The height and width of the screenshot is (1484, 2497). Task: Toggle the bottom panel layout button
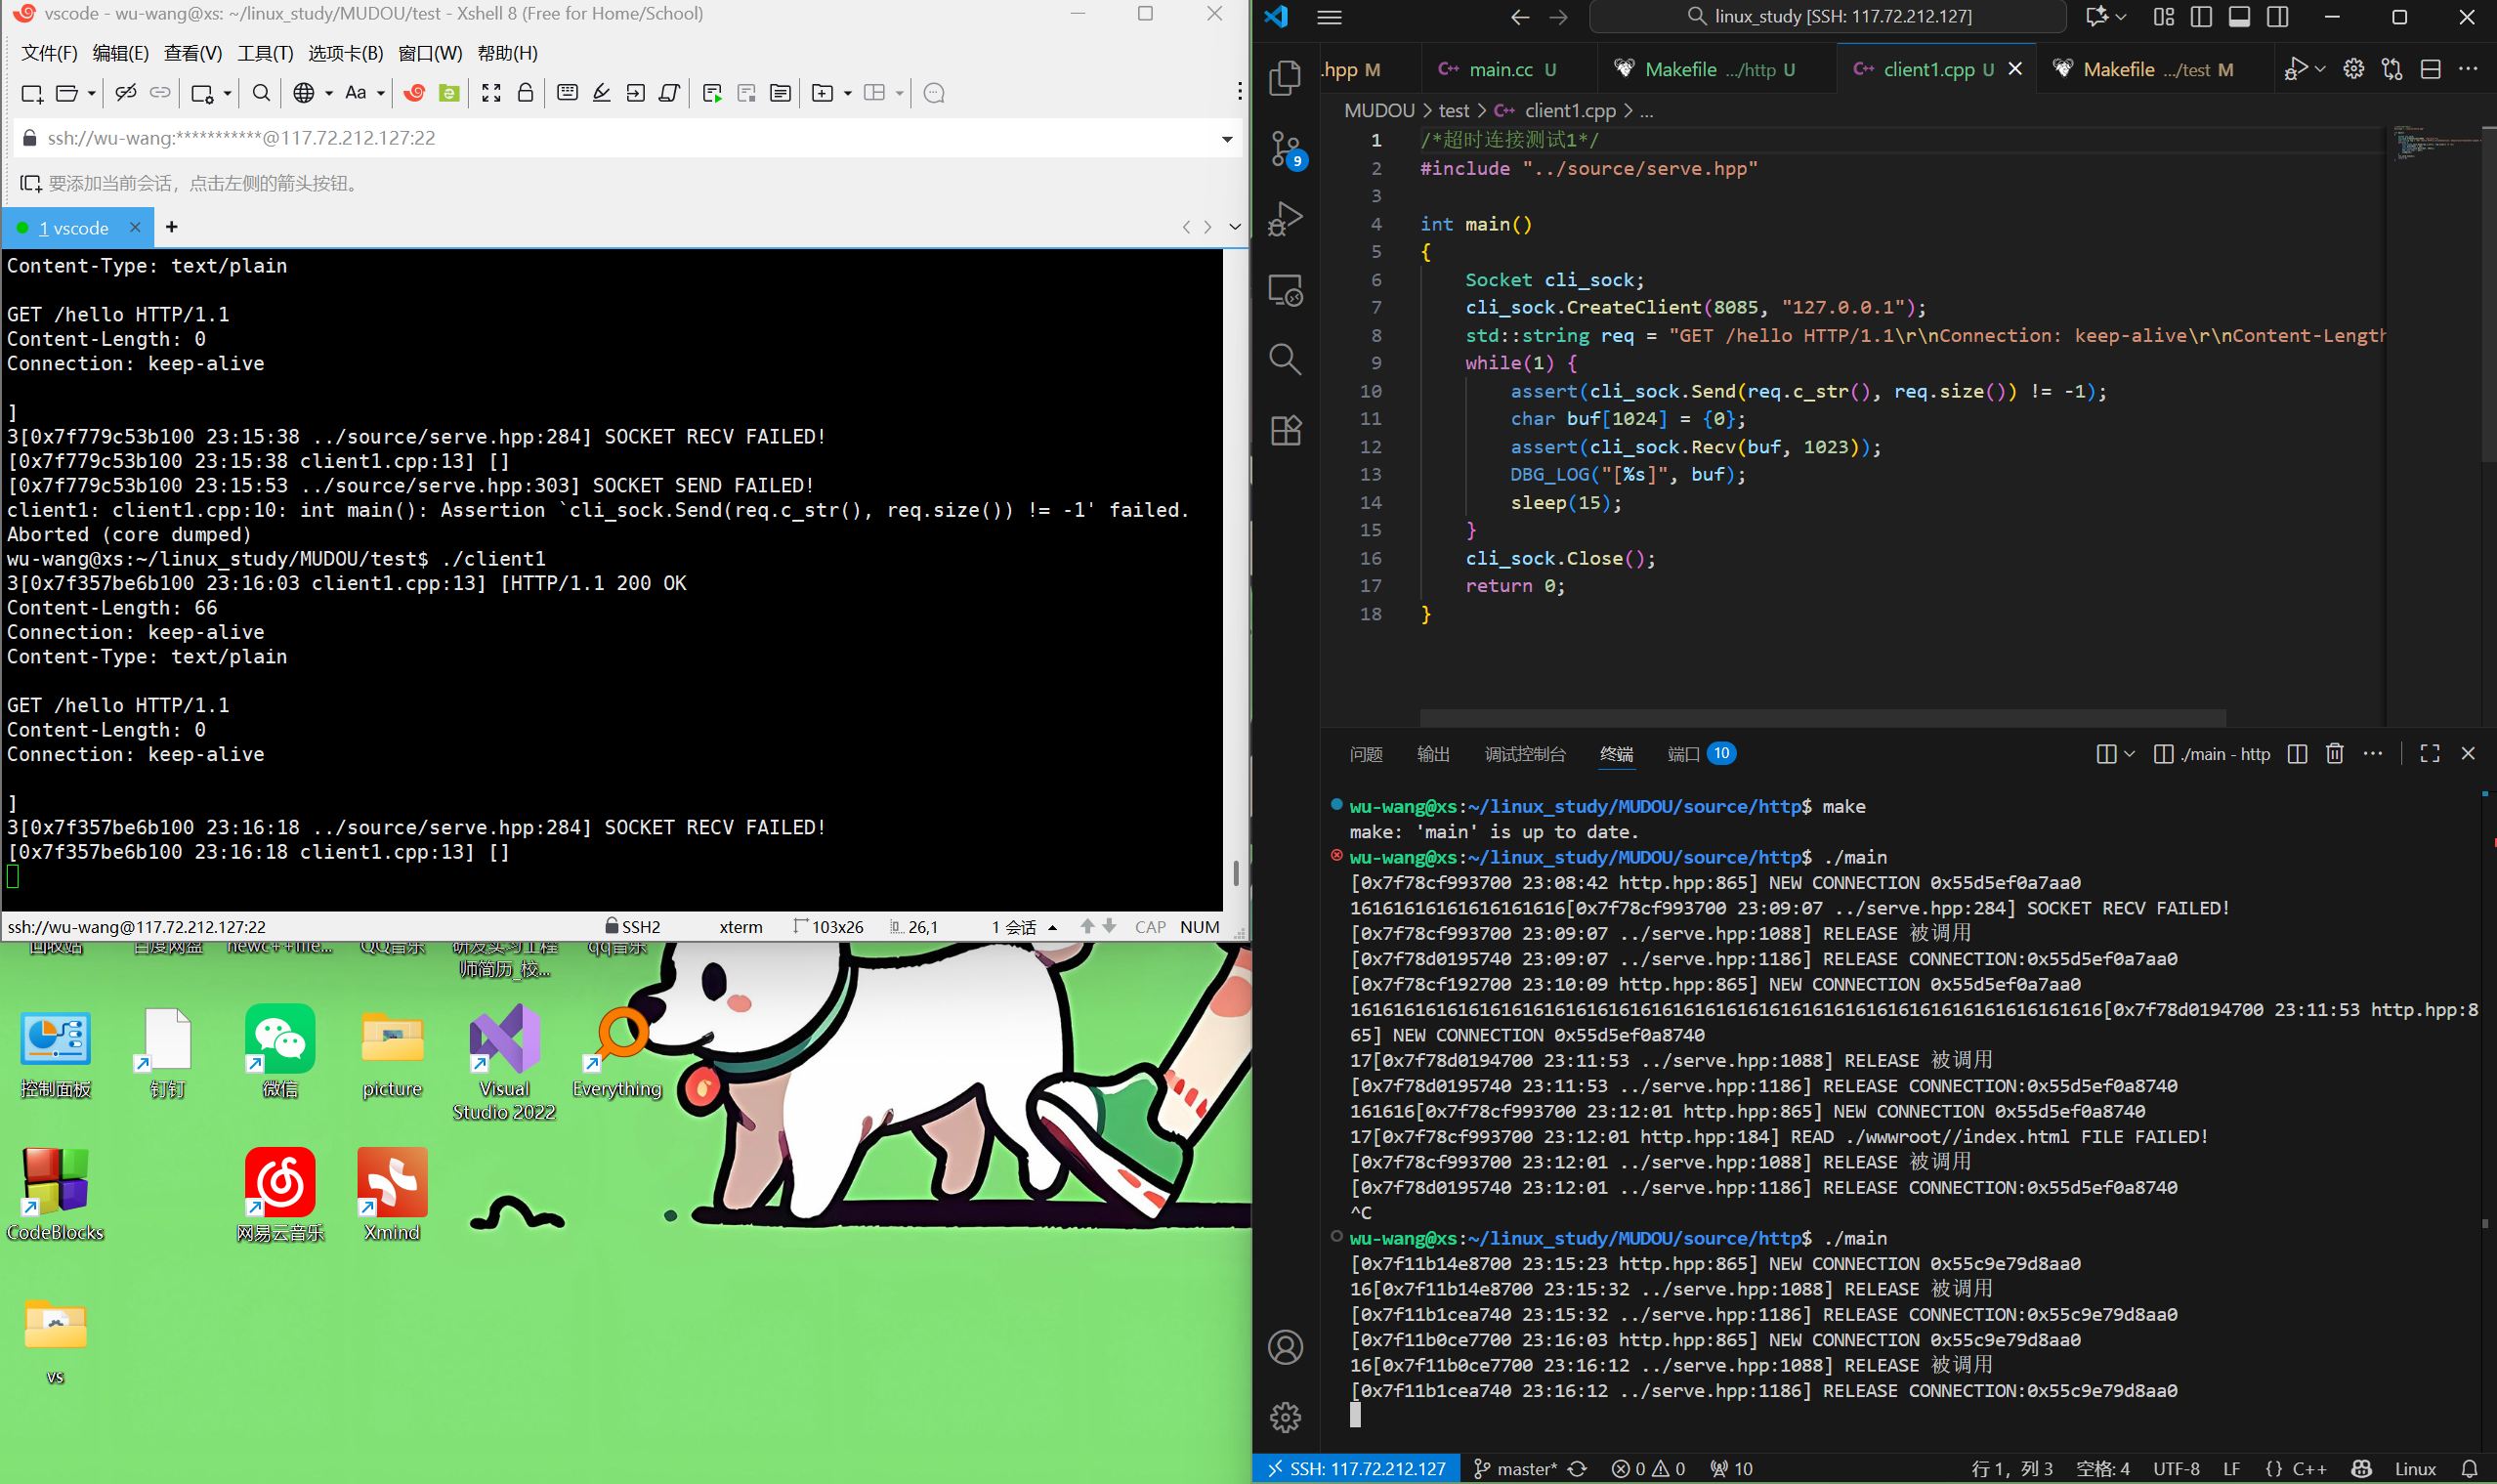(2239, 17)
